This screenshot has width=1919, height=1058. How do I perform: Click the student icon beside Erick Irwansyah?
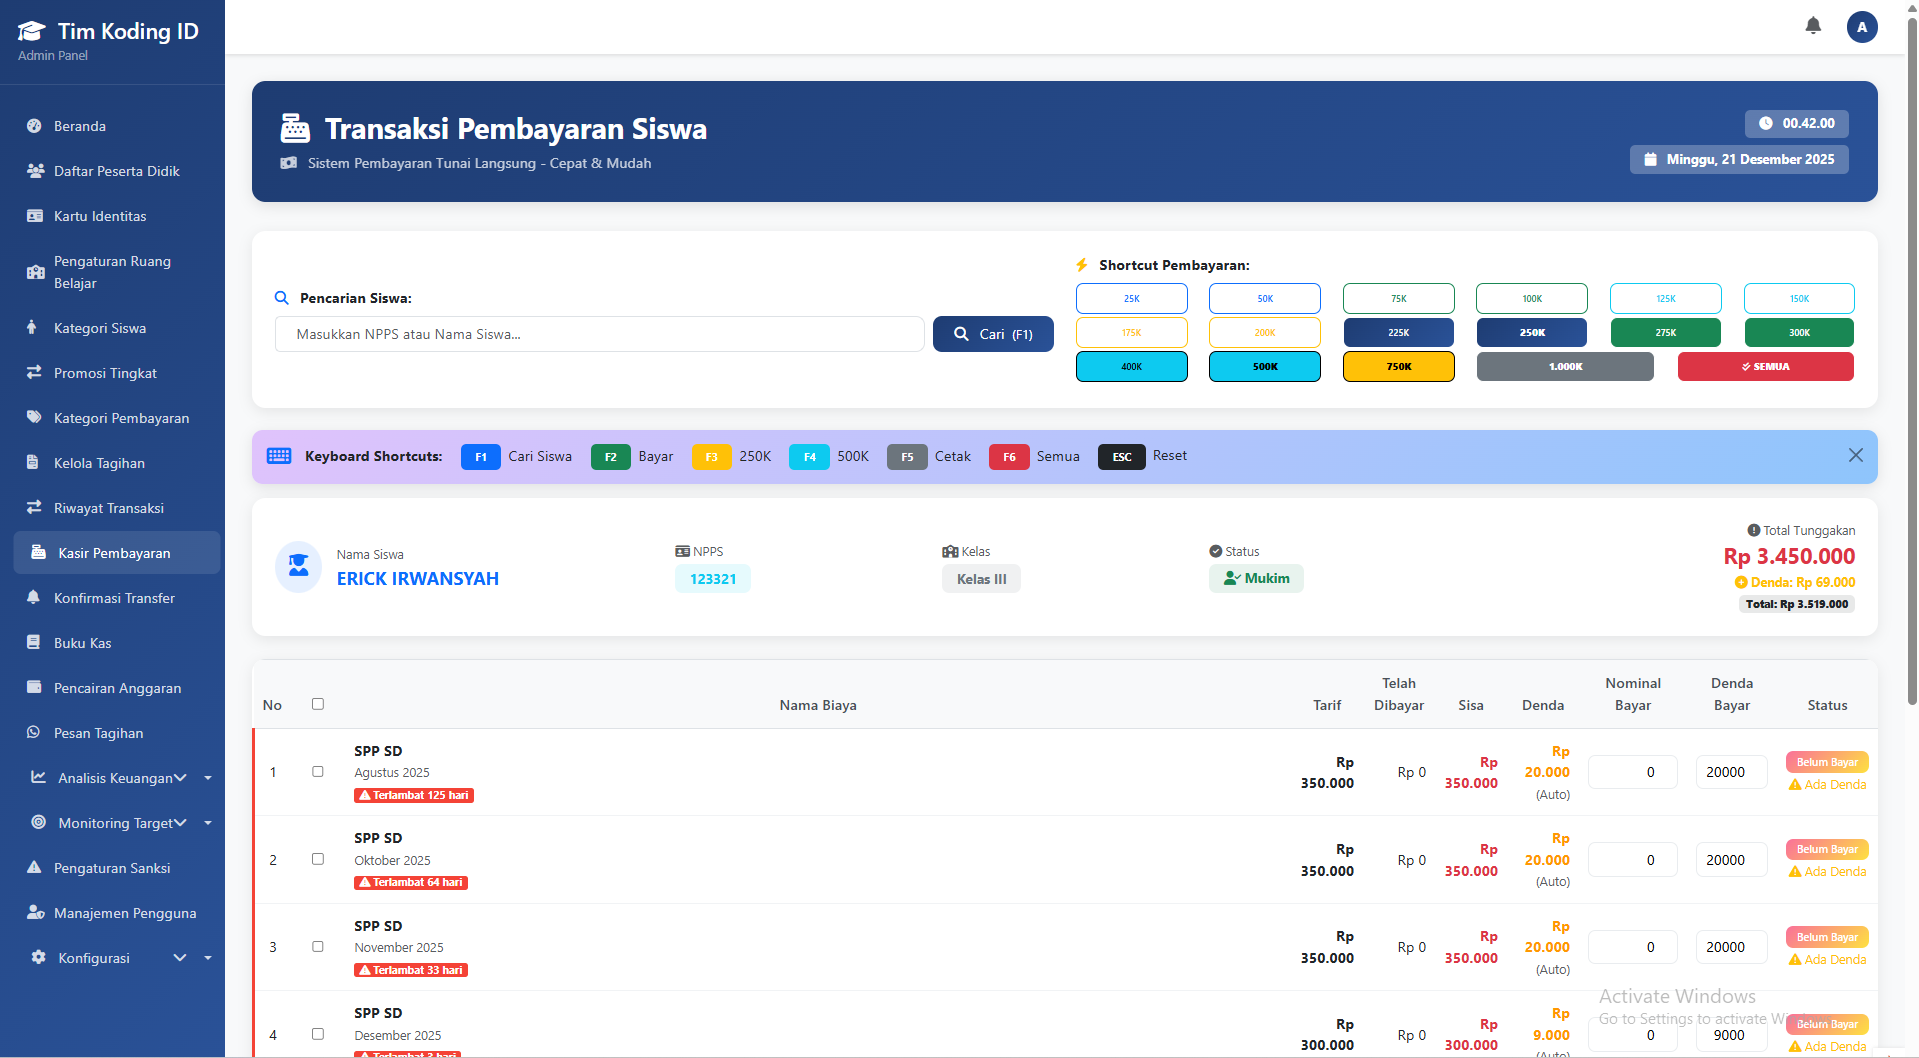[297, 566]
